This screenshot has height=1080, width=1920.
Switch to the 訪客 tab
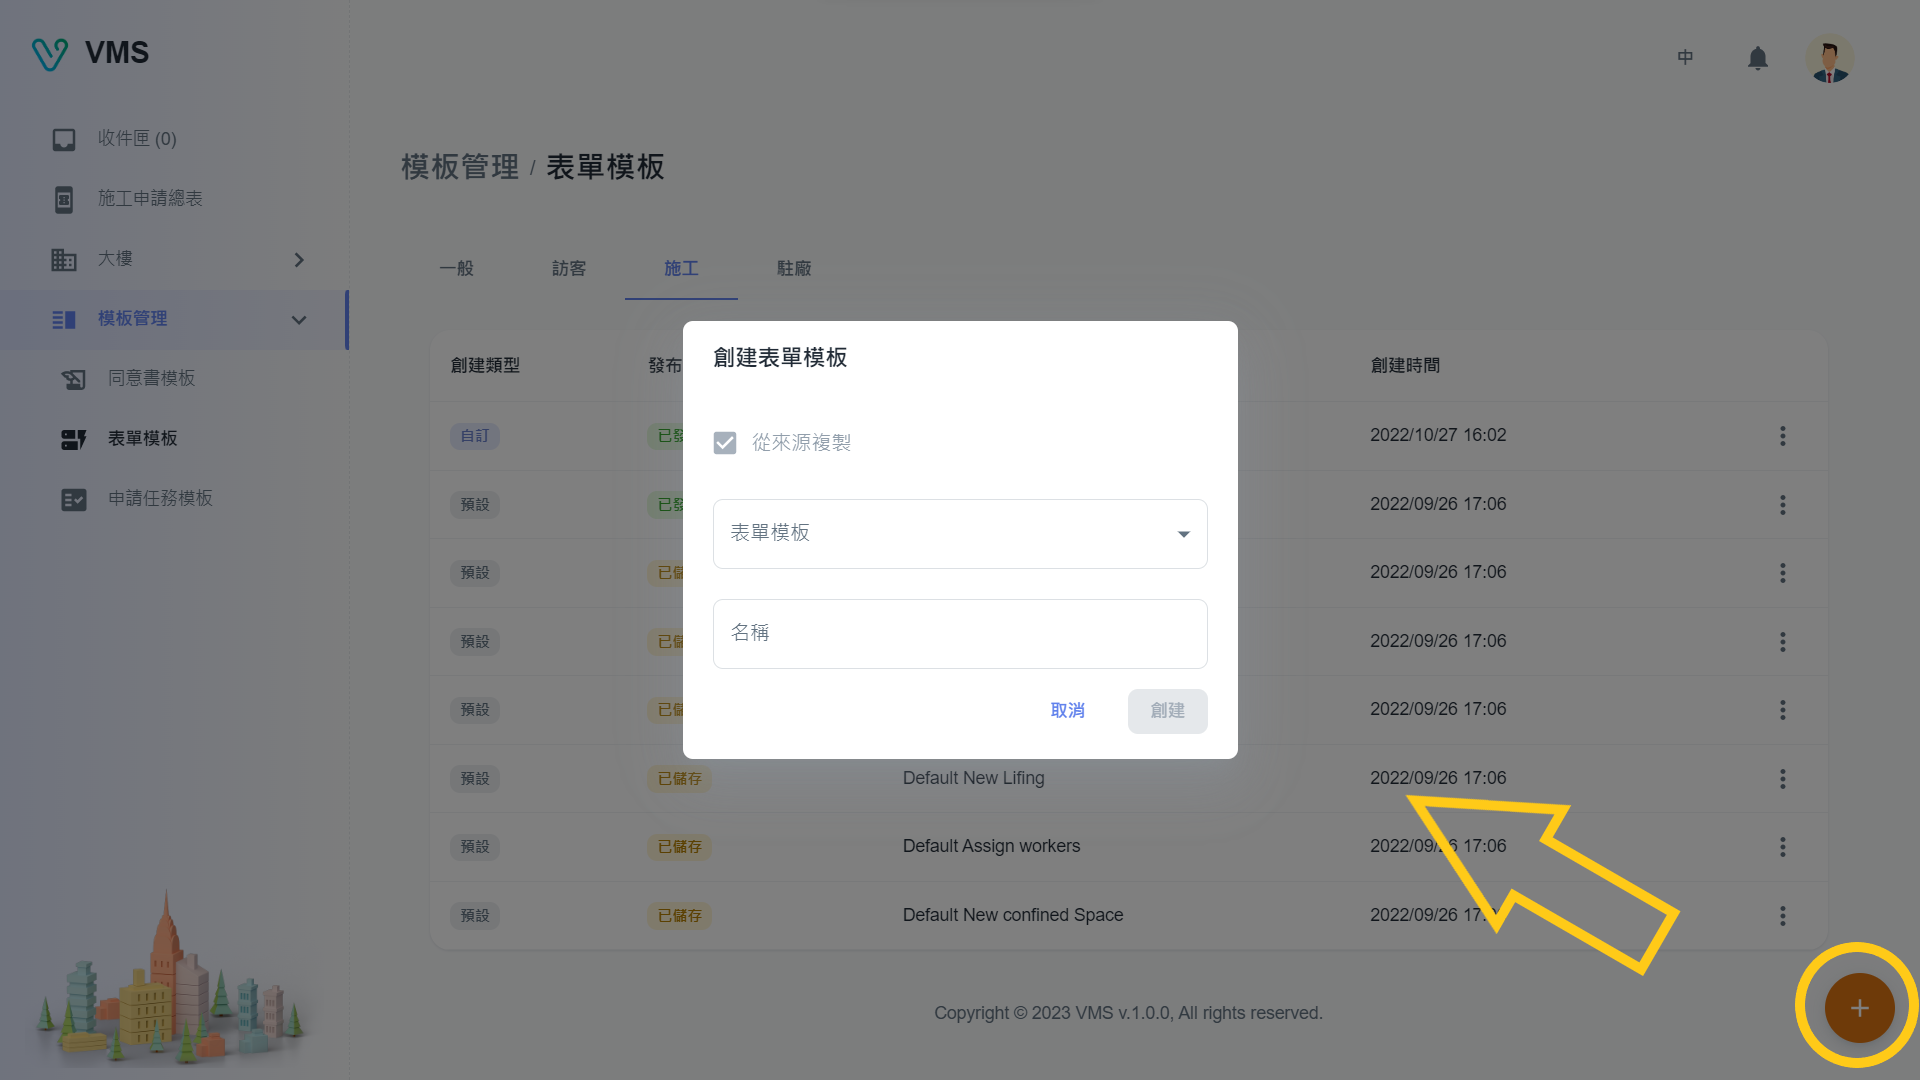coord(569,269)
